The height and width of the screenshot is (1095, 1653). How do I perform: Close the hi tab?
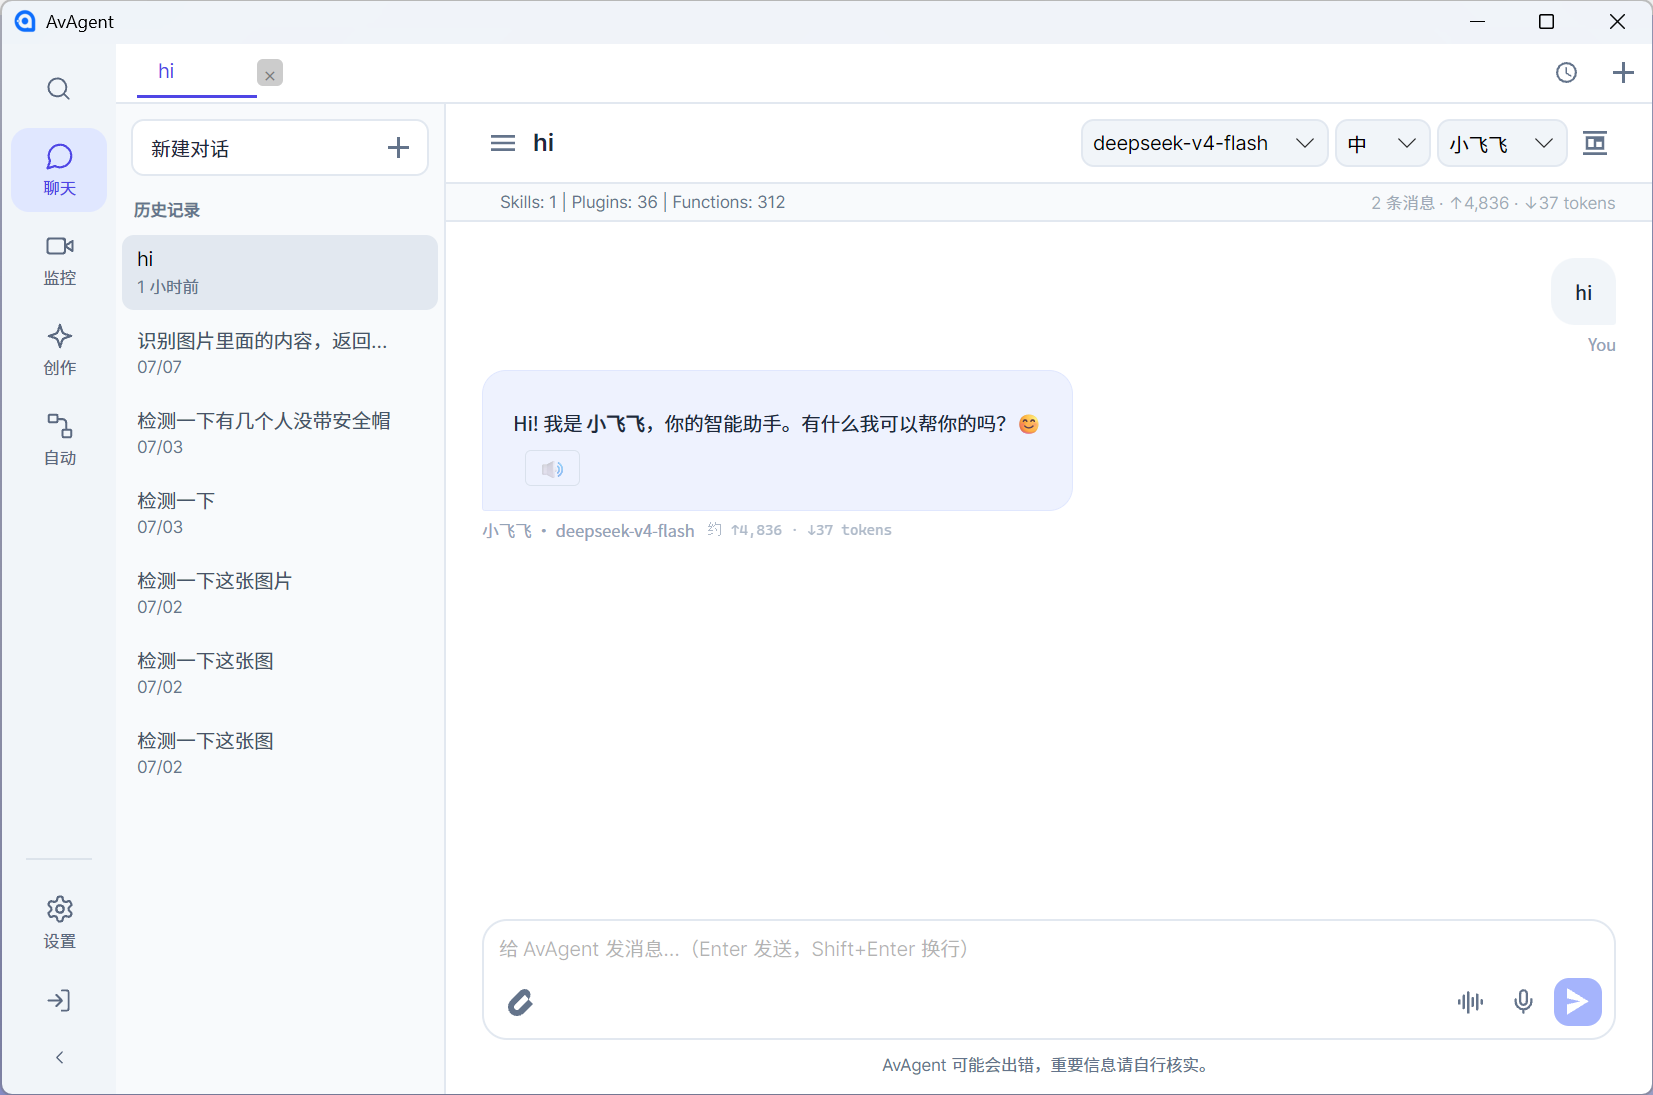point(270,73)
